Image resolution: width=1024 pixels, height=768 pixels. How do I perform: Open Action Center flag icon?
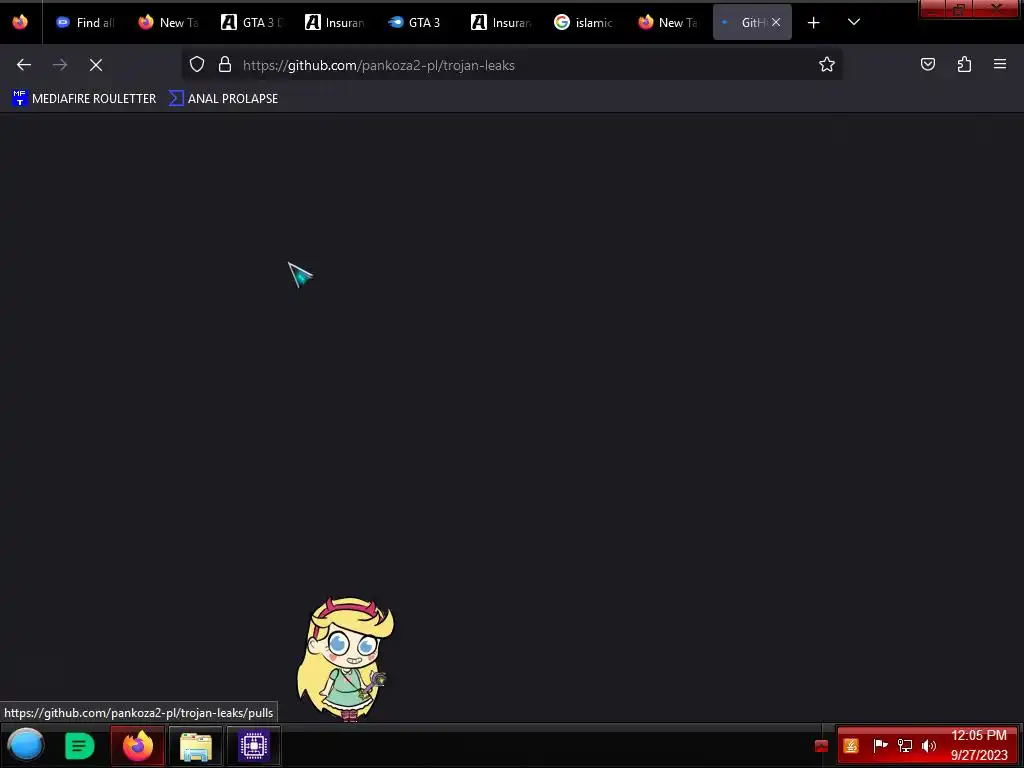[880, 745]
